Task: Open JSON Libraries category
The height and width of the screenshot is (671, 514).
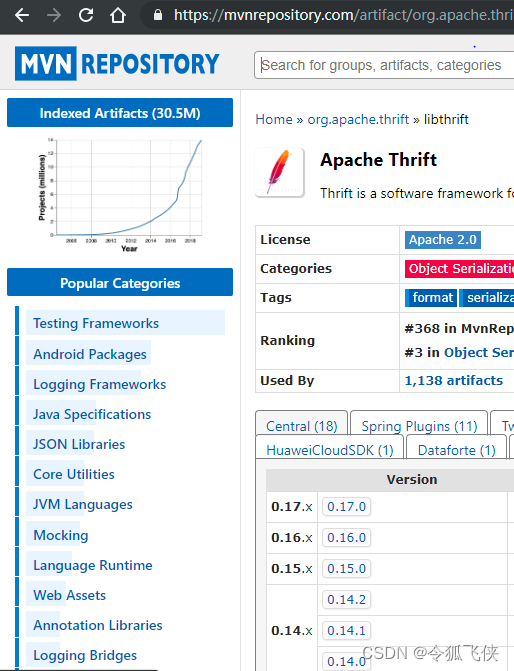Action: pyautogui.click(x=79, y=444)
